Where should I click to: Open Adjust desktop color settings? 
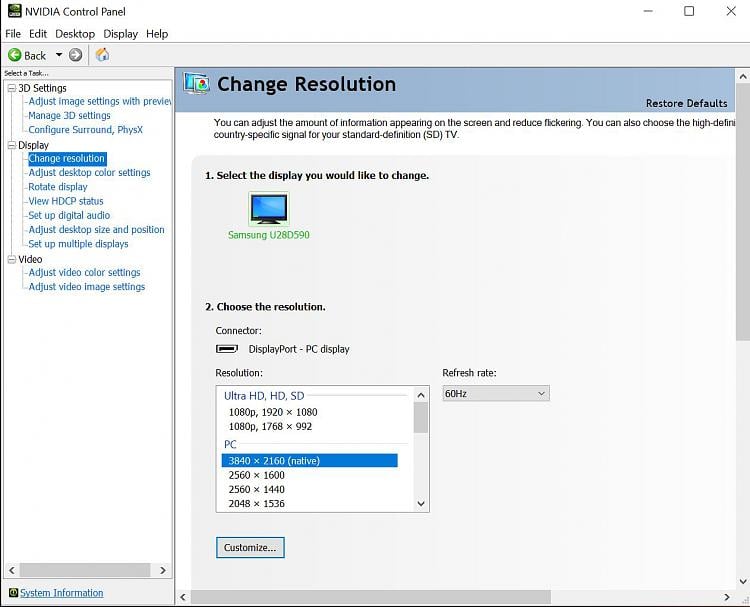point(89,173)
